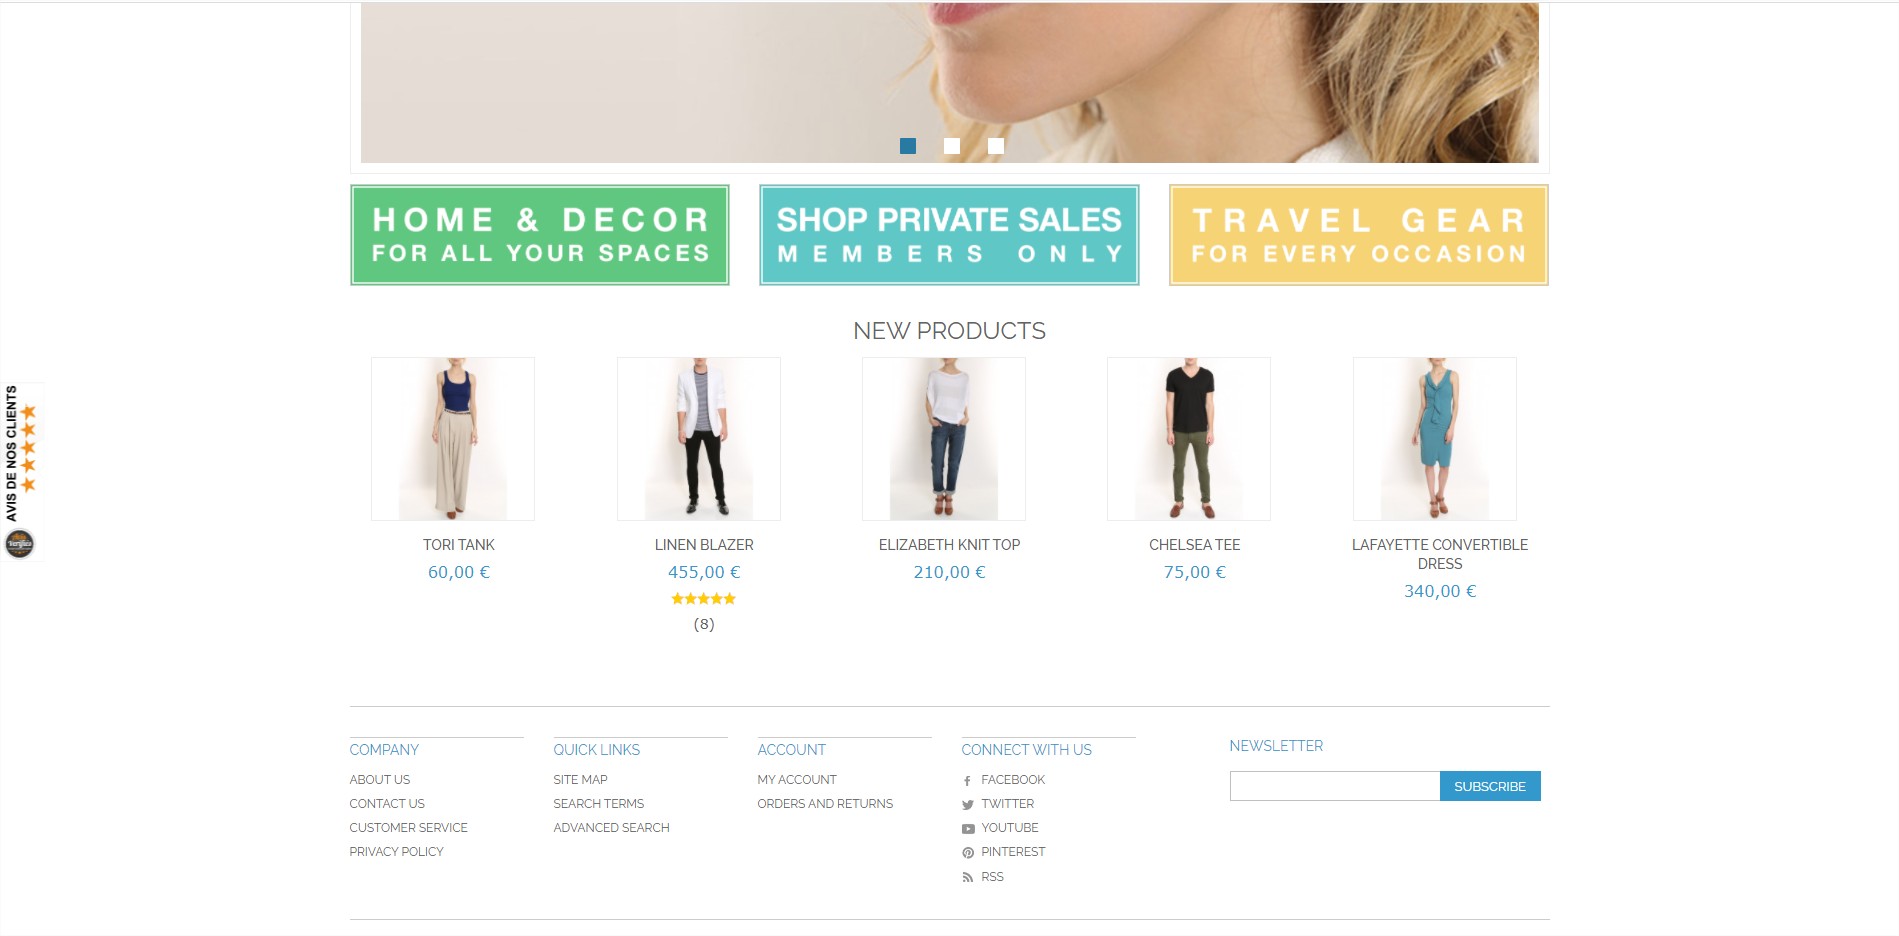Screen dimensions: 1899x936
Task: Open the Advanced Search link
Action: point(611,828)
